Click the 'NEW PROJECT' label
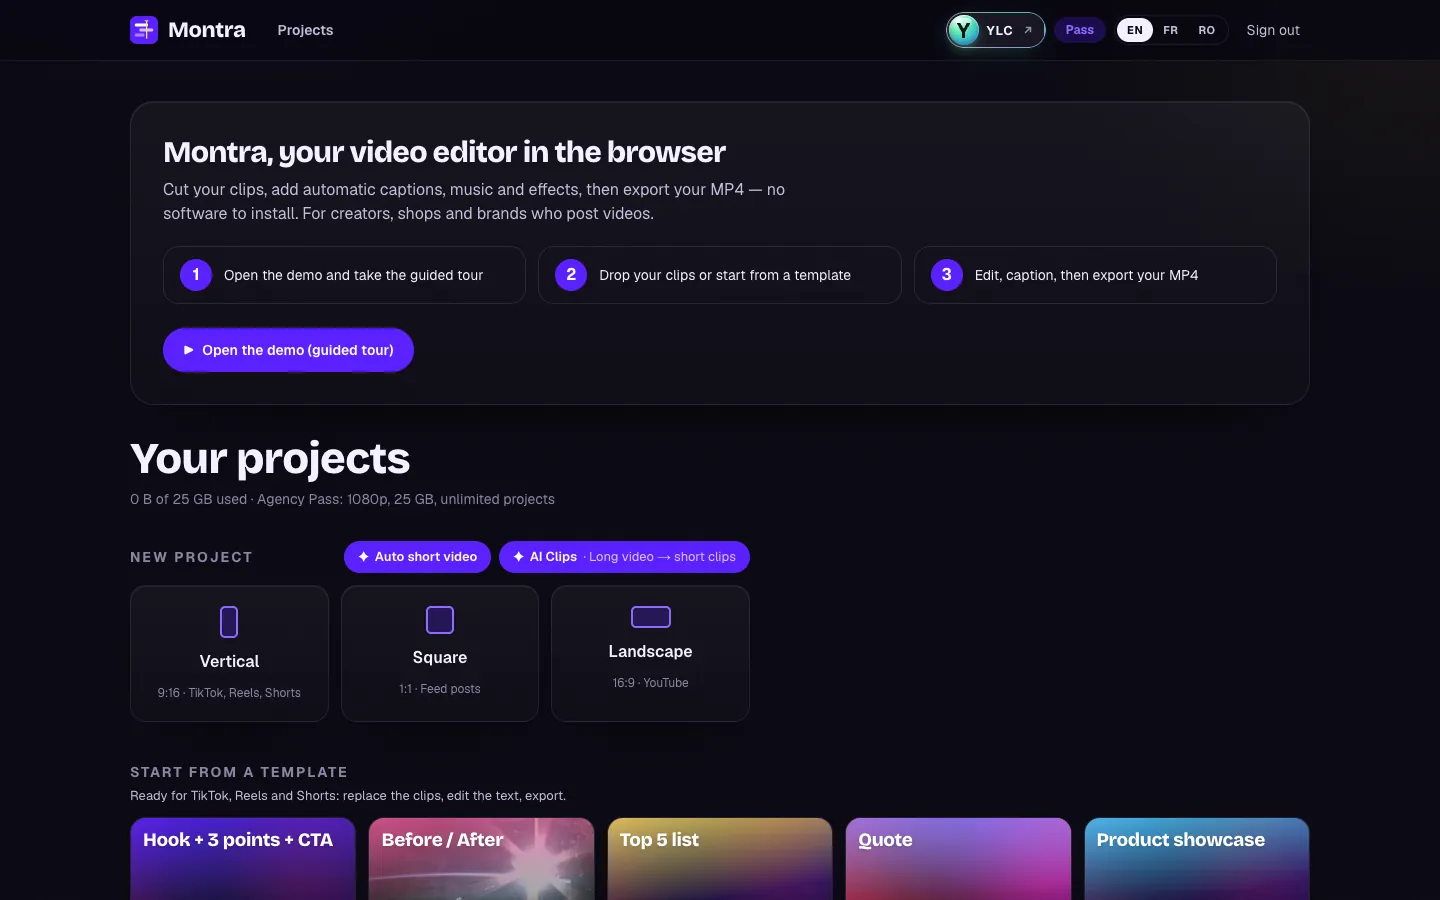This screenshot has height=900, width=1440. pos(191,557)
